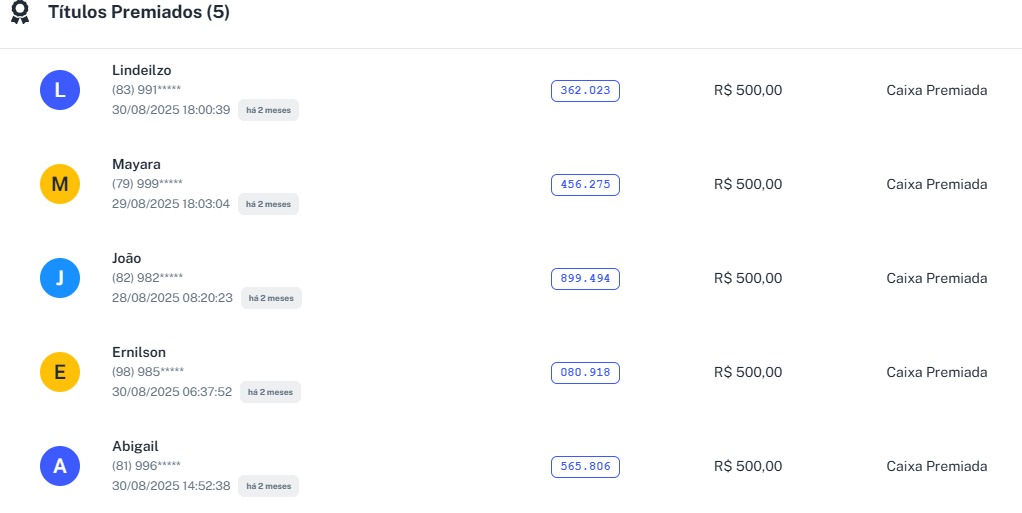The height and width of the screenshot is (513, 1022).
Task: Click Abigail's blue A avatar
Action: [x=60, y=466]
